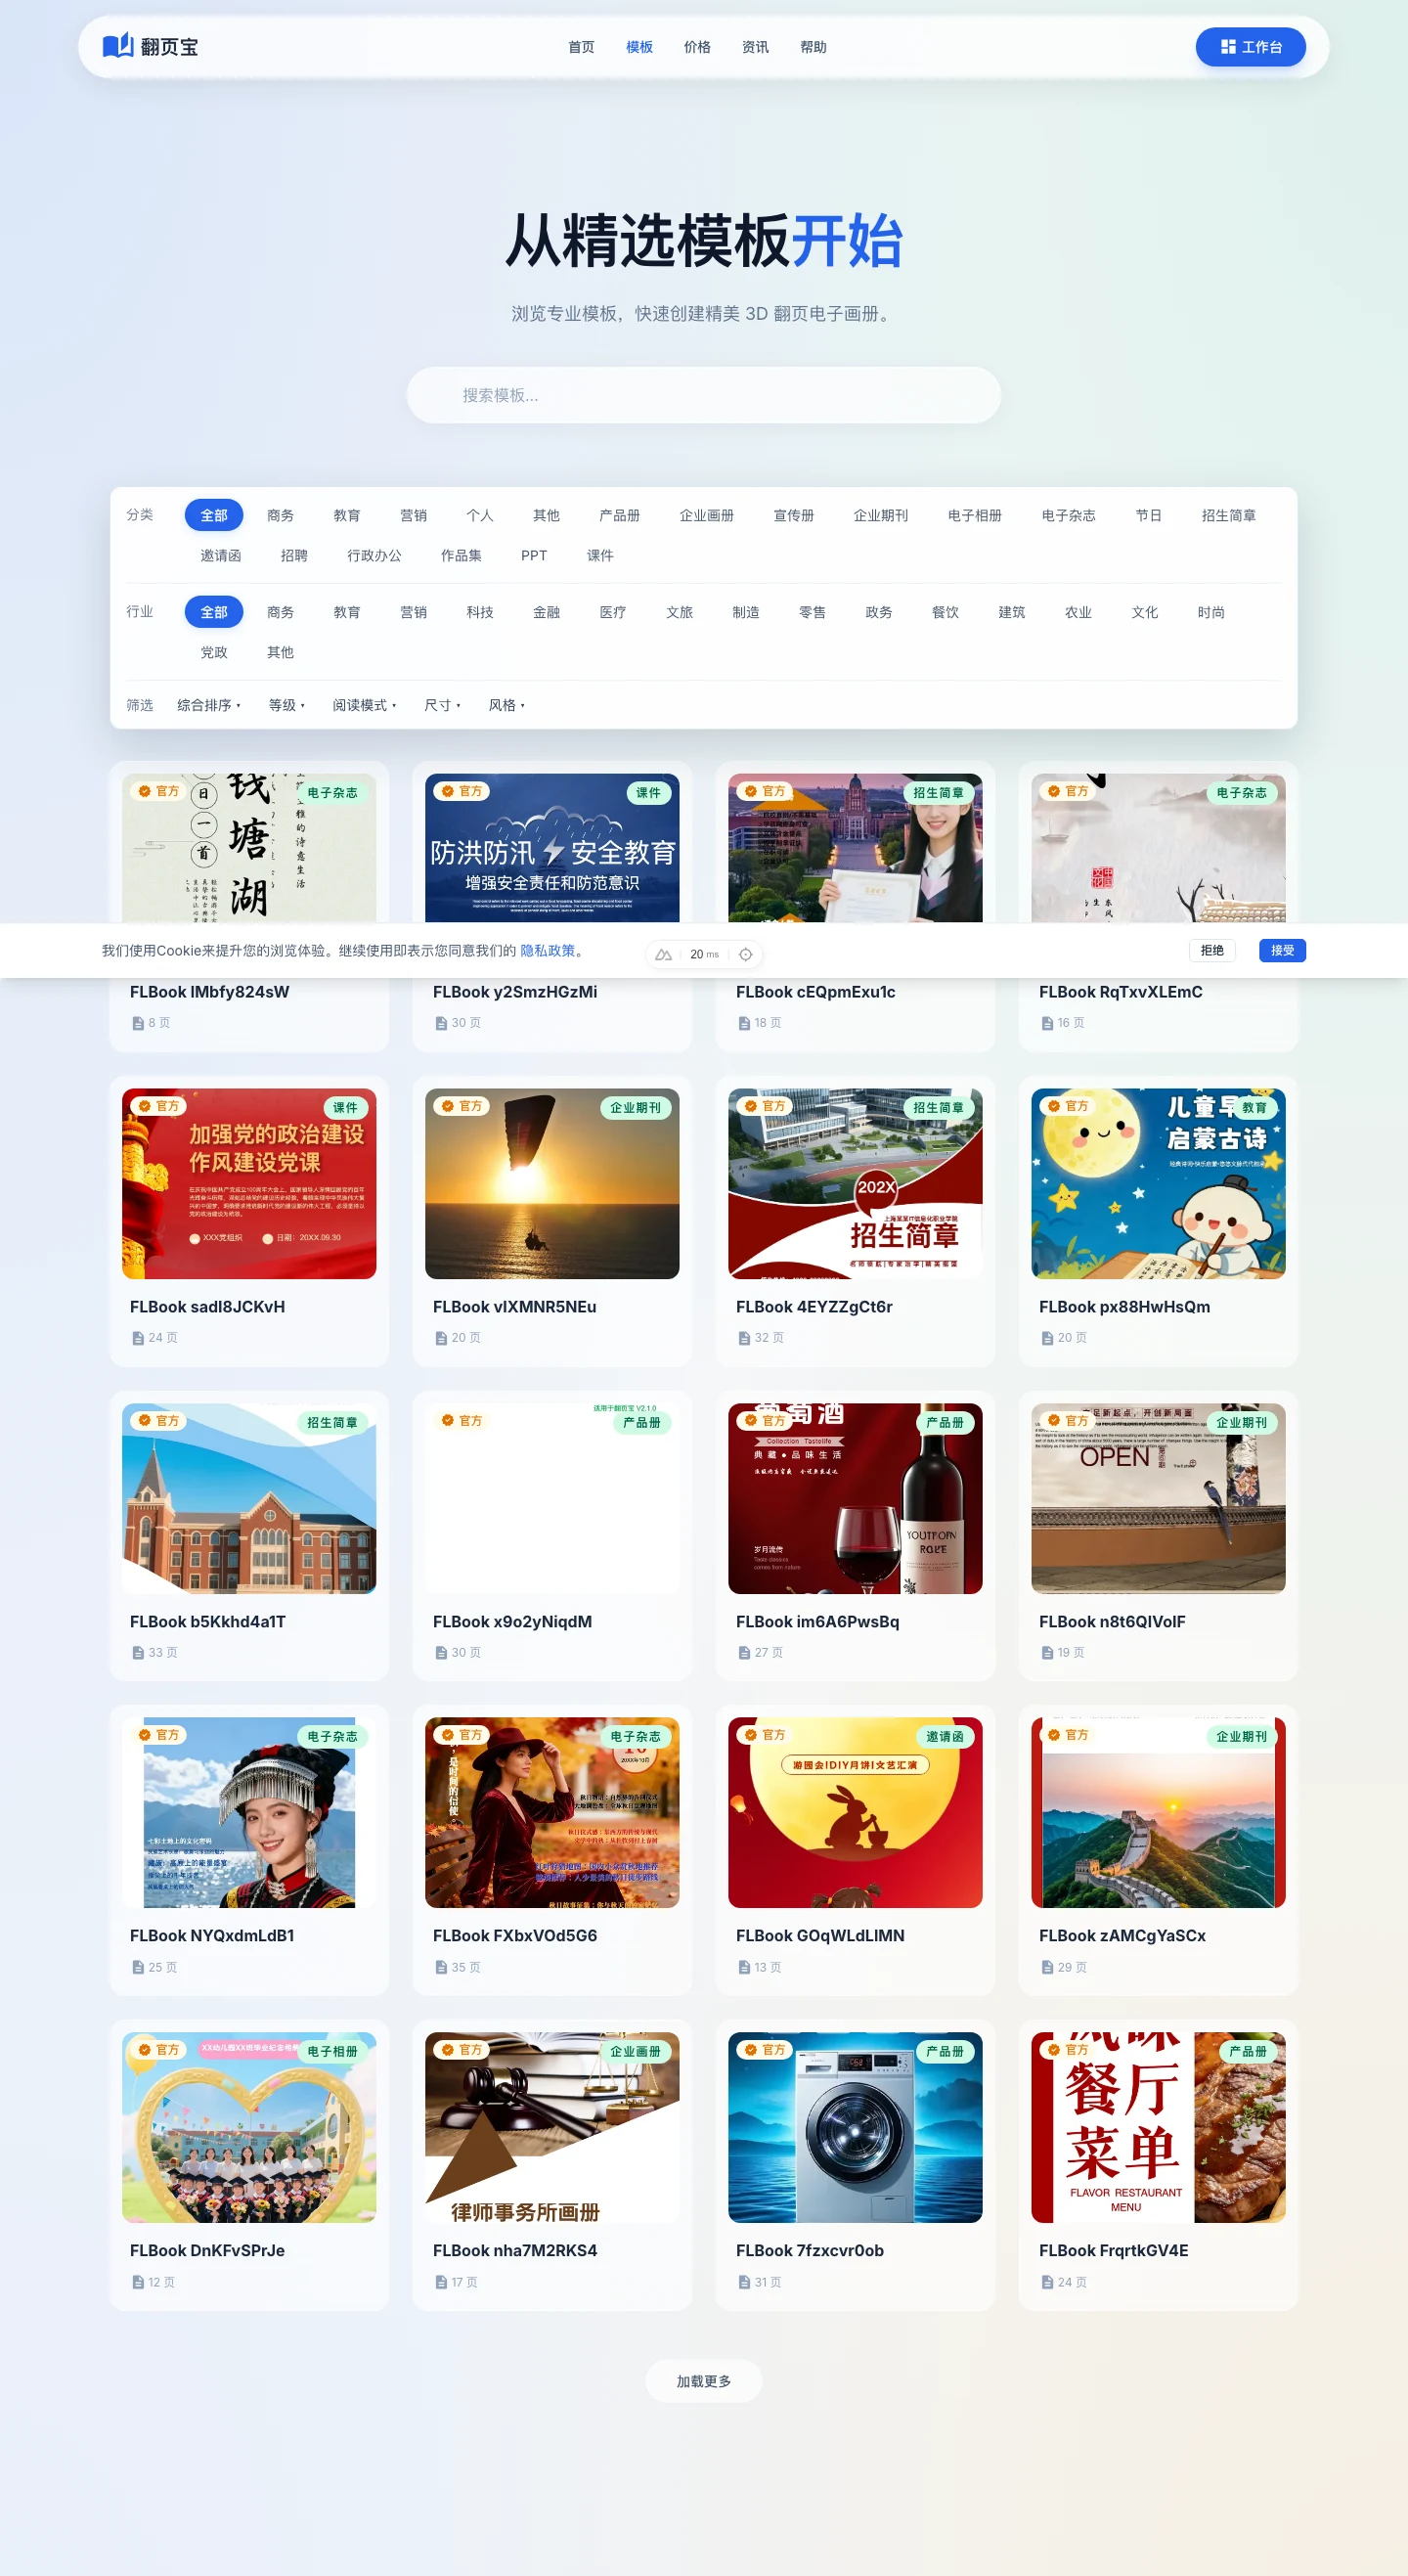Click the page icon beside 24 页 under sadI8JCKvH
Image resolution: width=1408 pixels, height=2576 pixels.
[x=138, y=1338]
